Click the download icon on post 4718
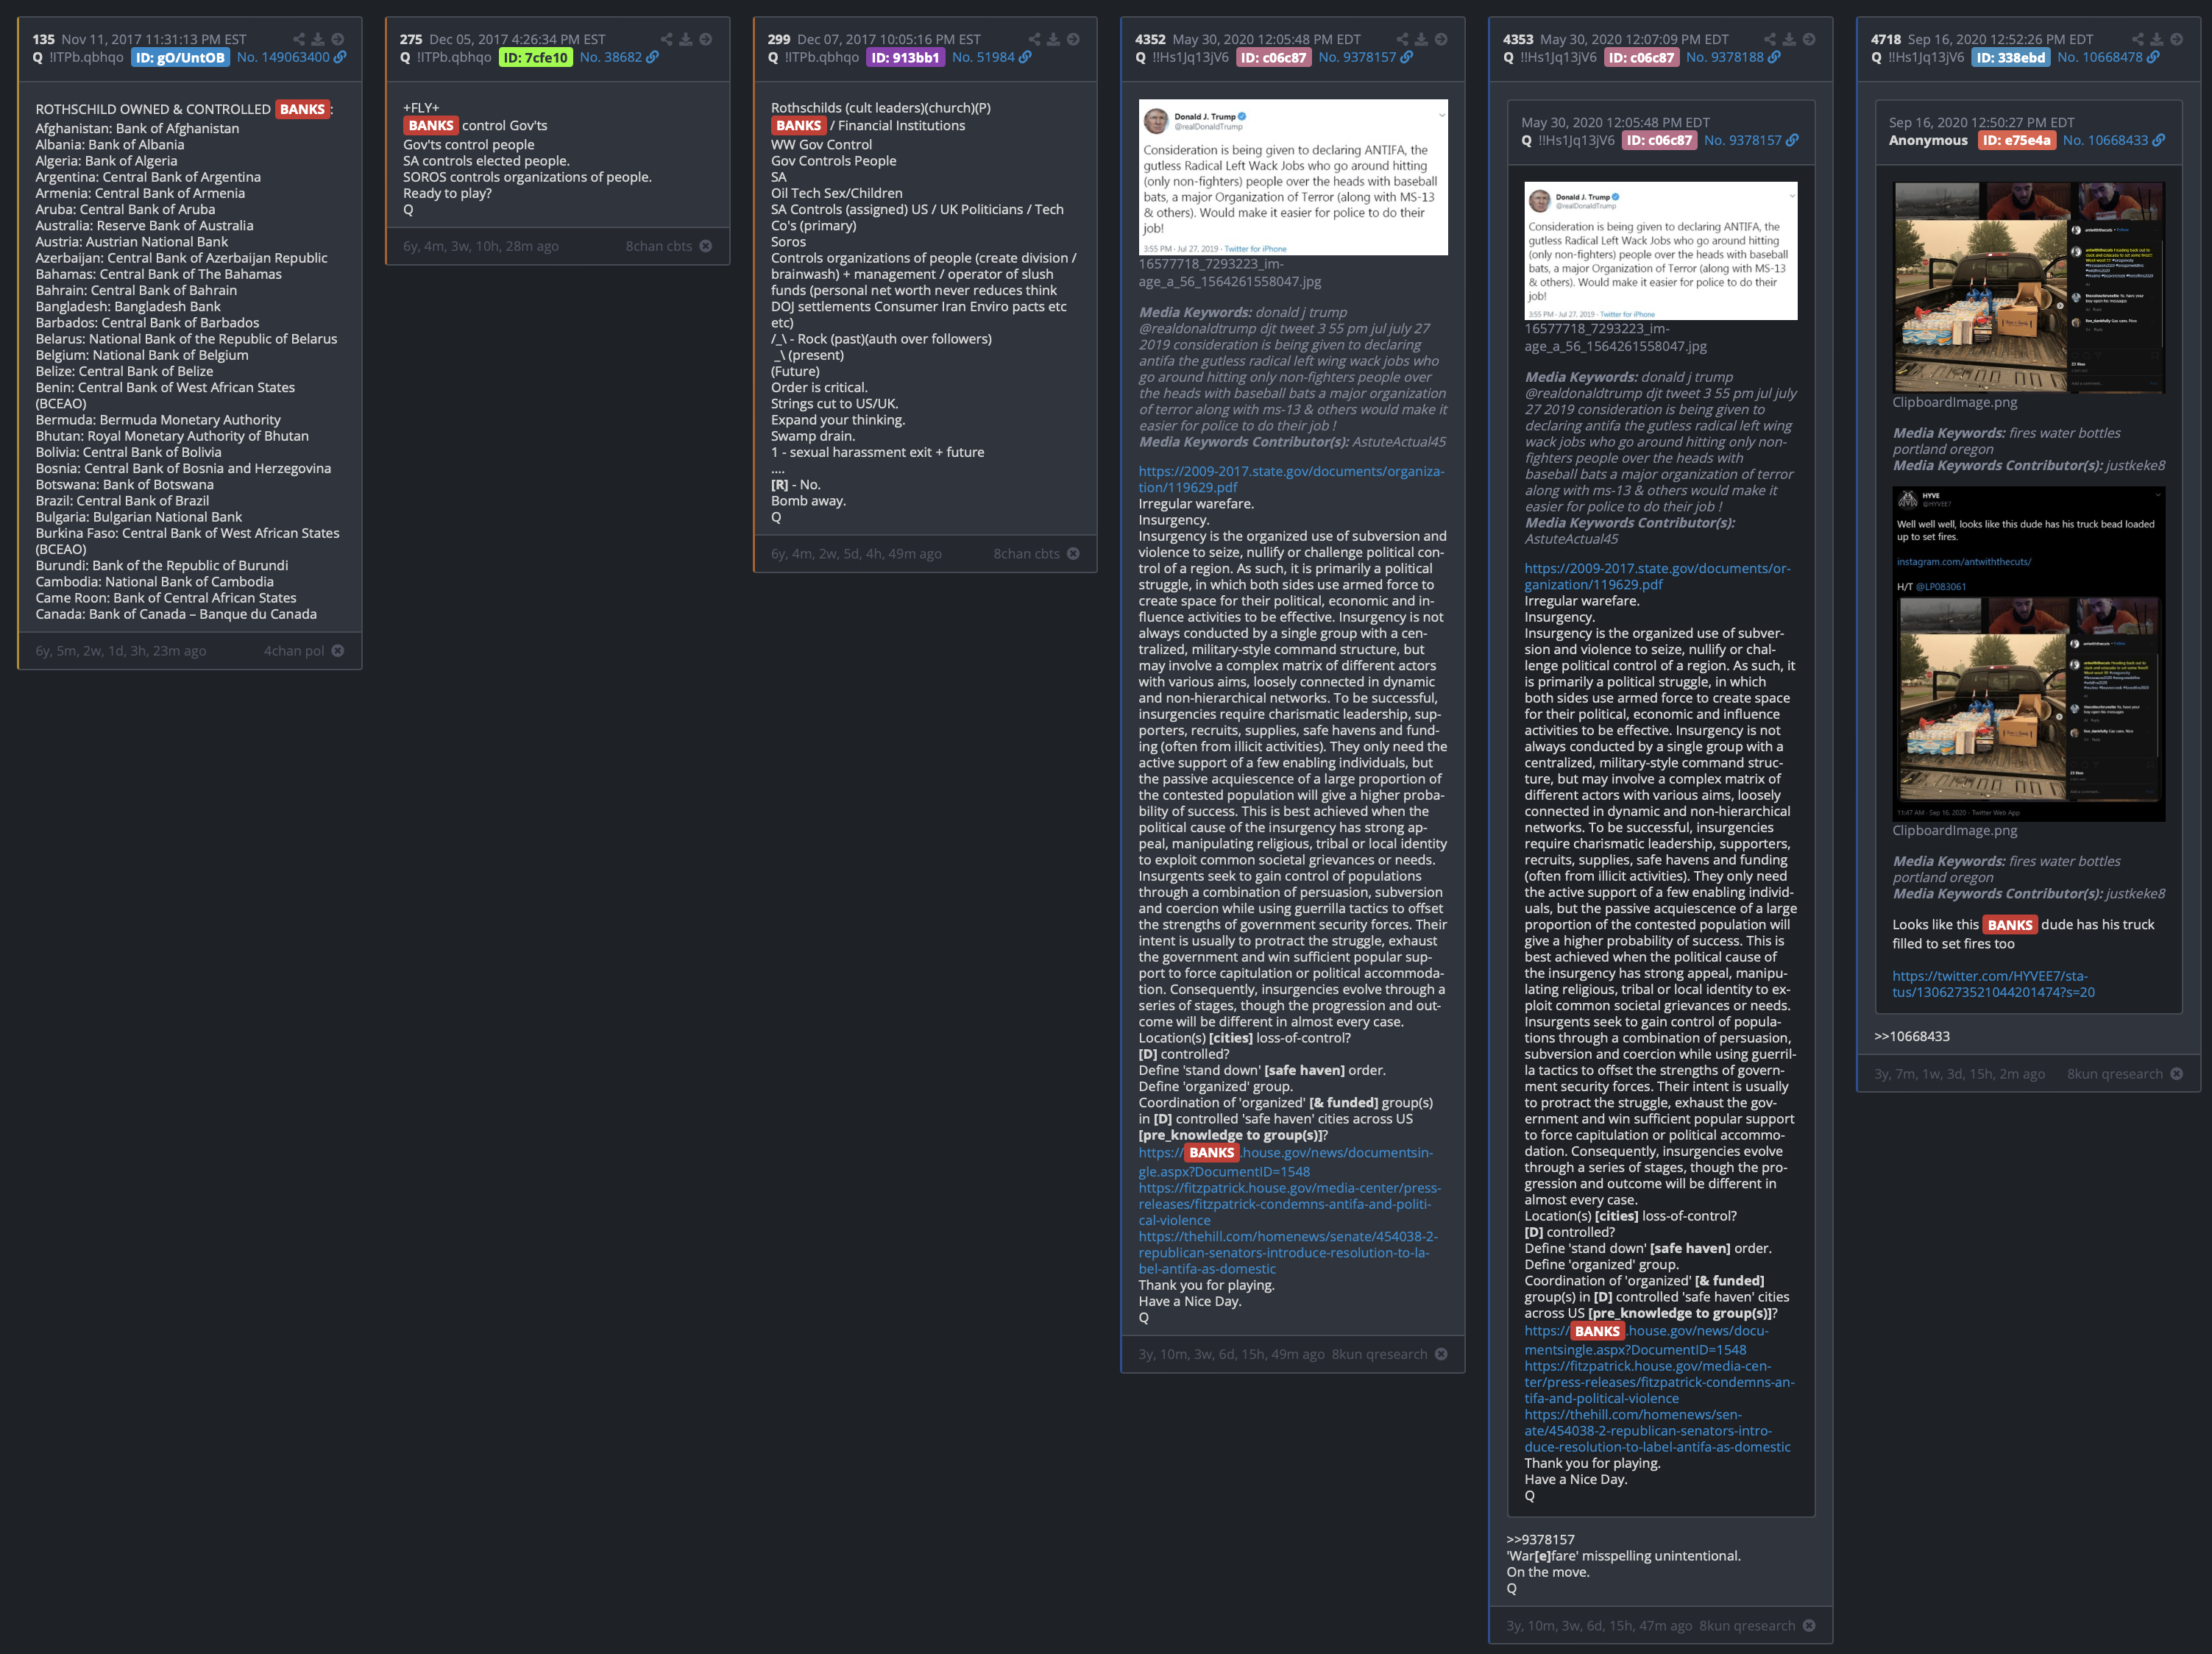This screenshot has height=1654, width=2212. pos(2157,39)
